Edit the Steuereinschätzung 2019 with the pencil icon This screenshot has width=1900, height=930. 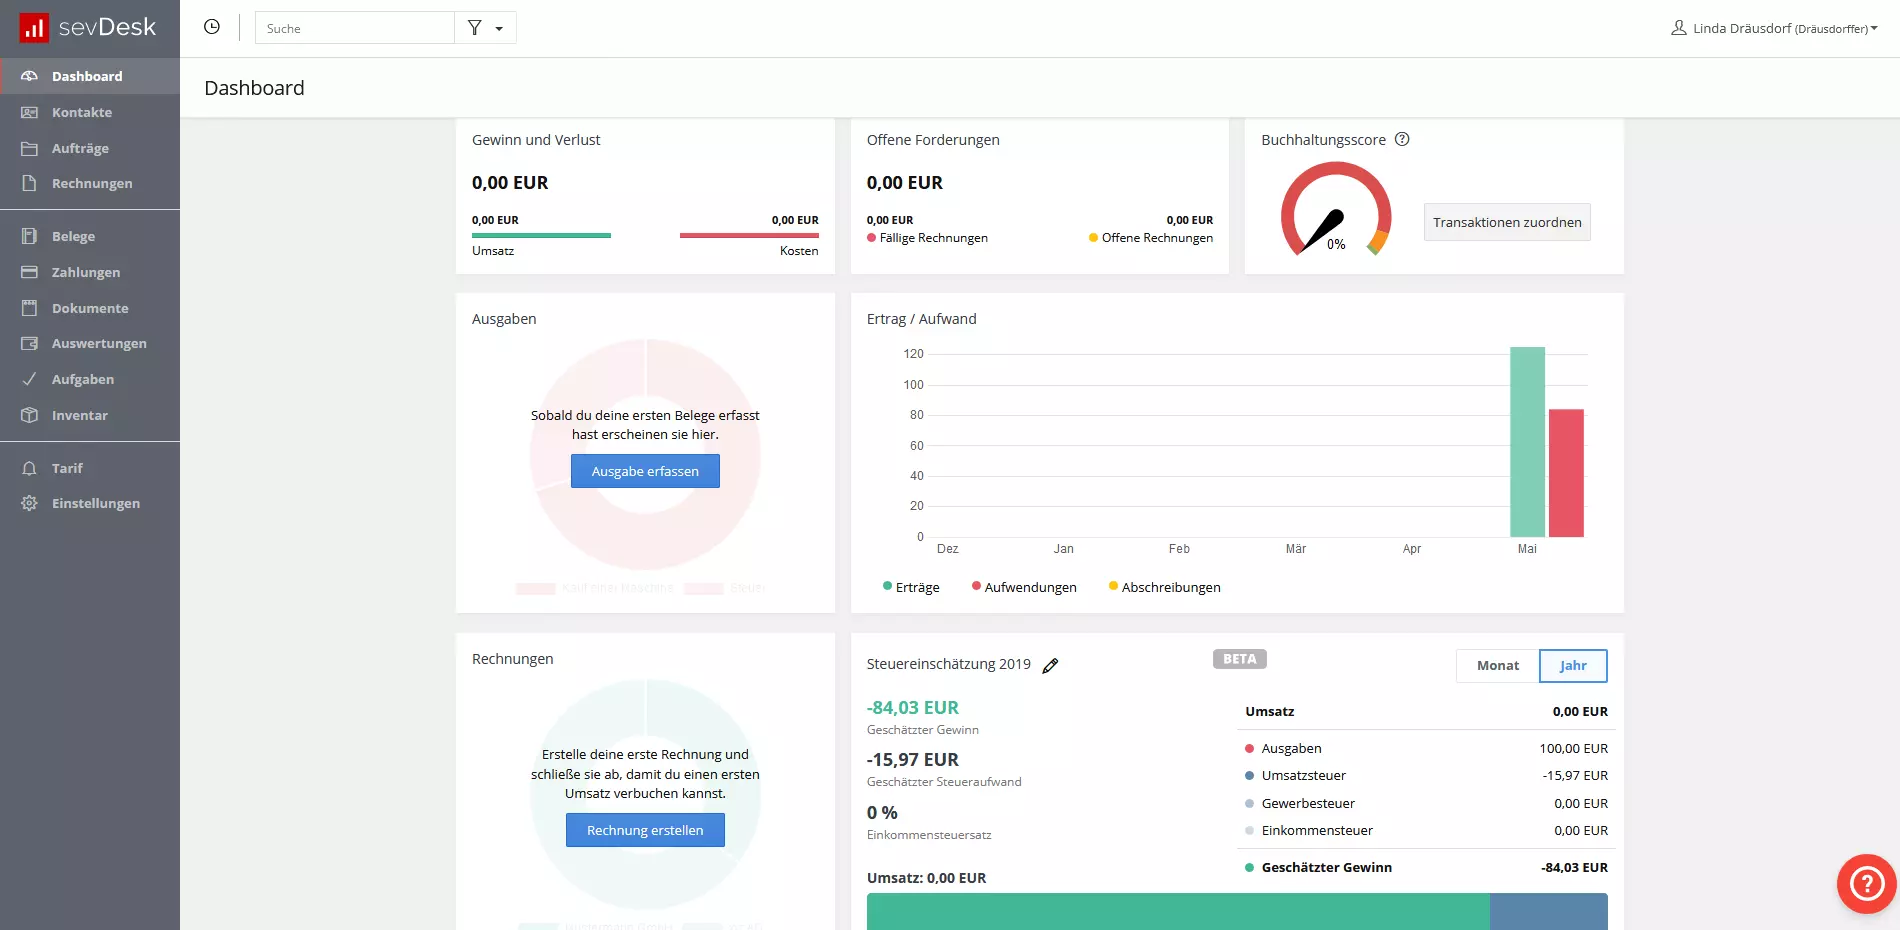[1050, 665]
